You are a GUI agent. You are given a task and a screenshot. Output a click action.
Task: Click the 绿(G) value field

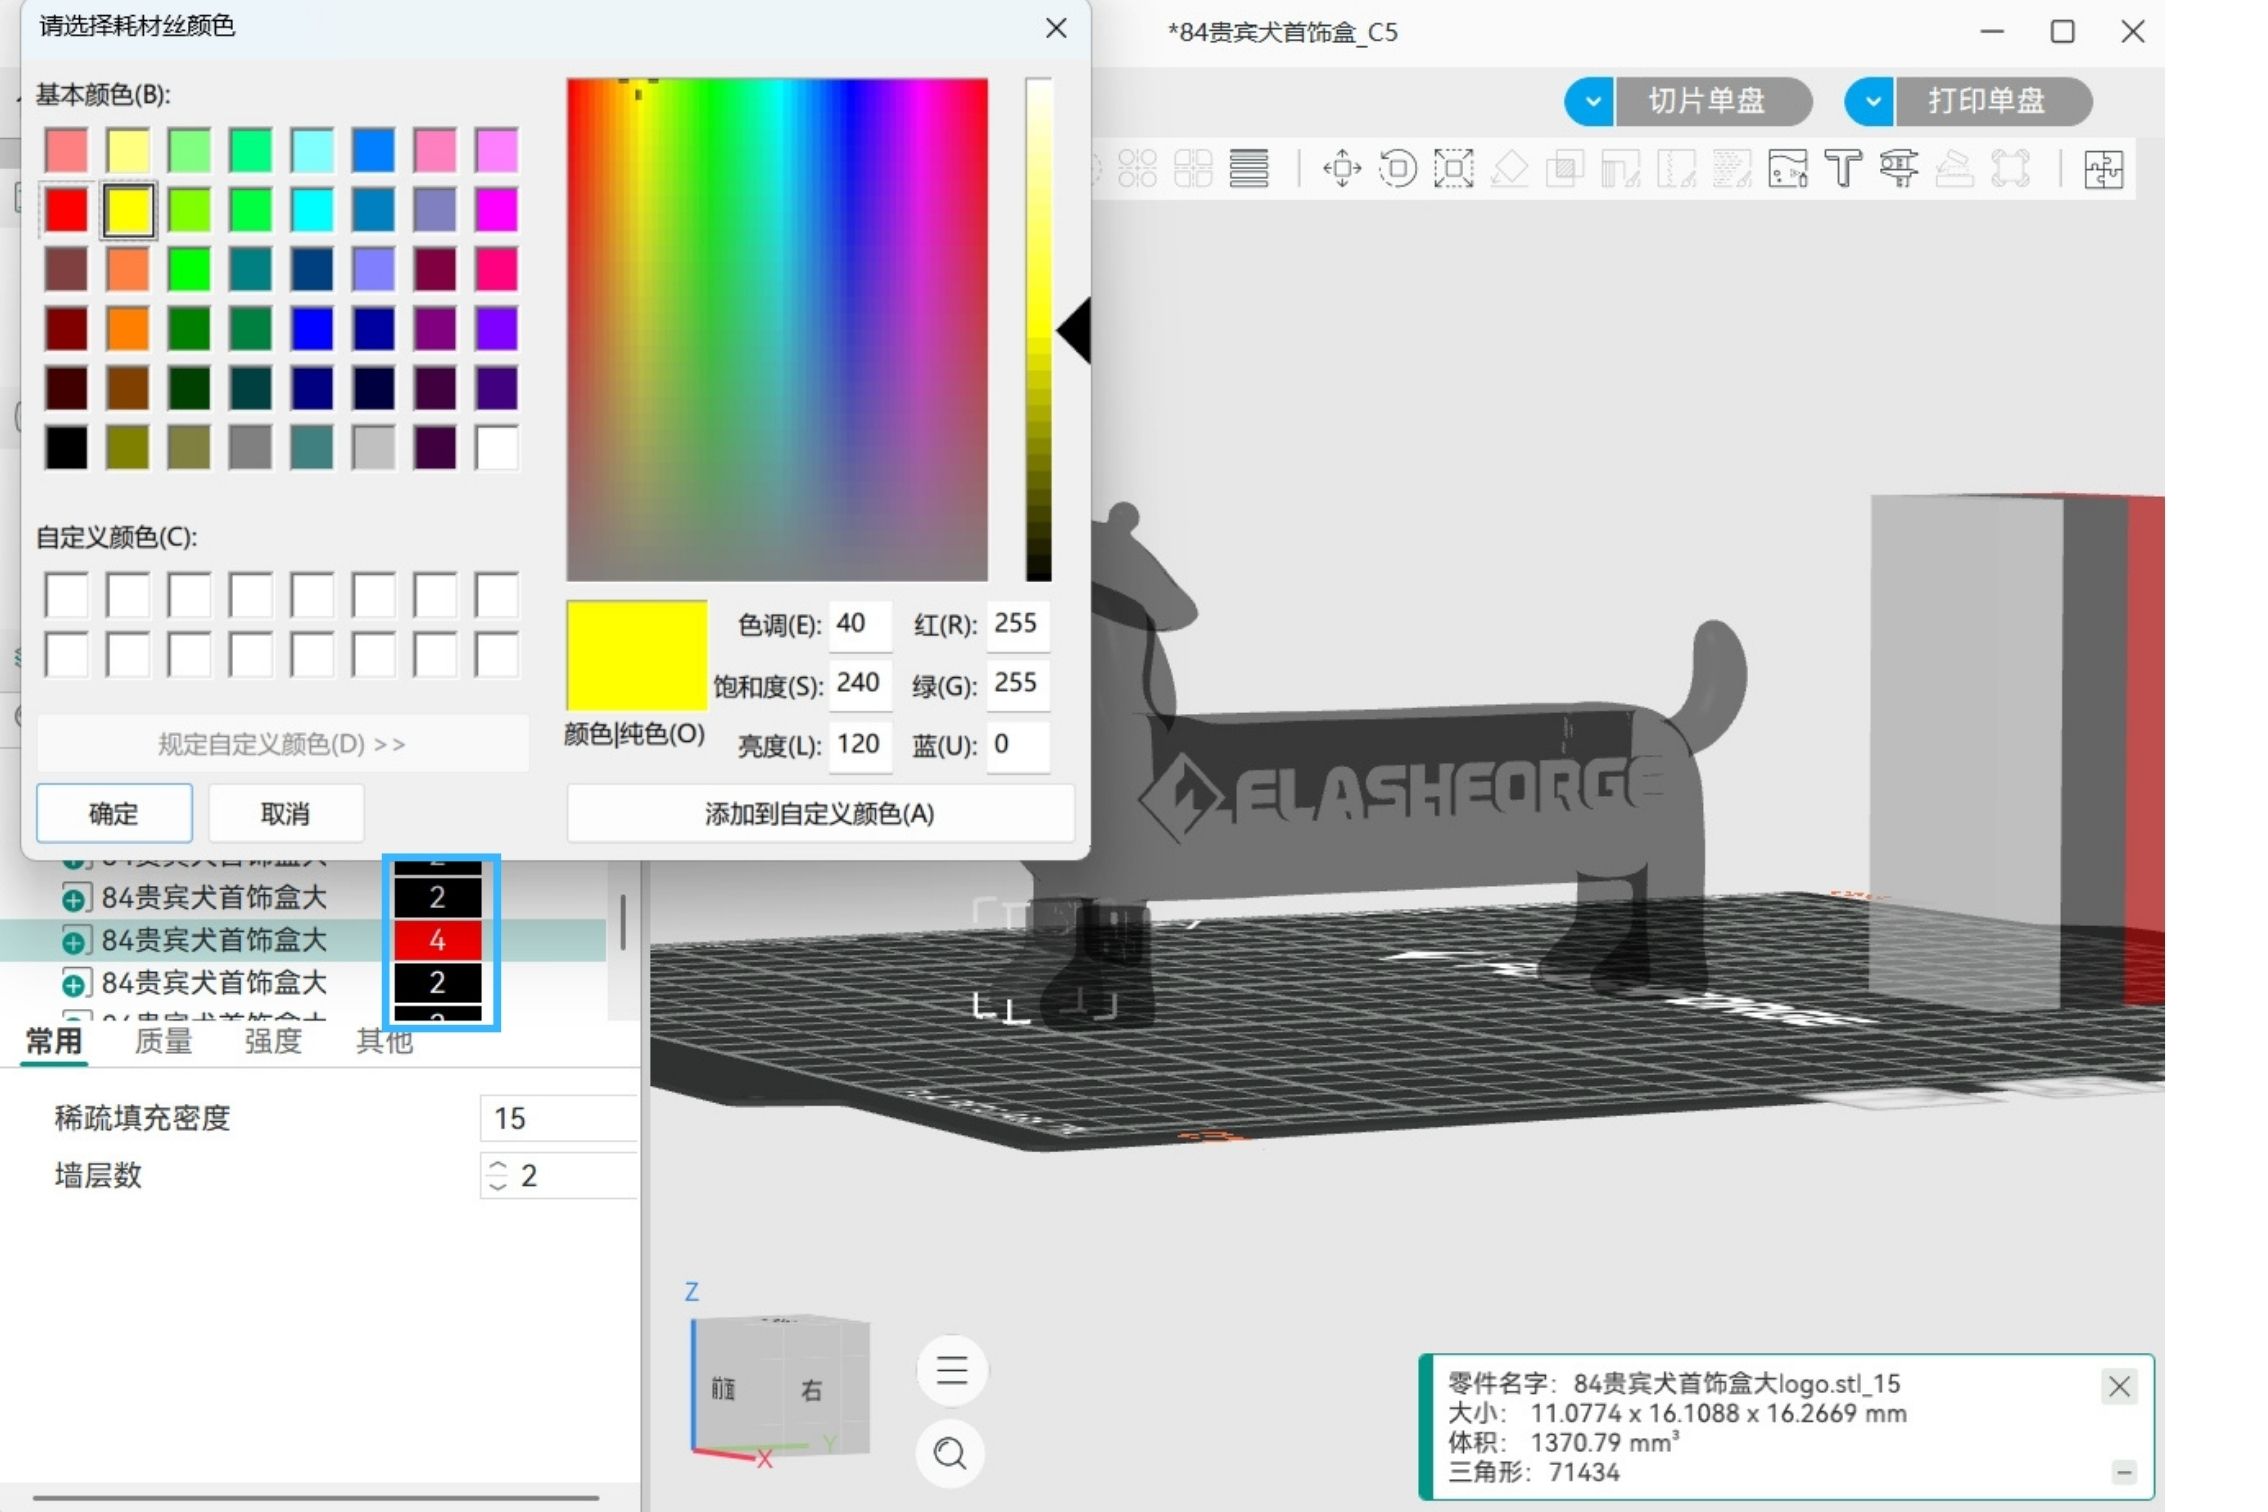pyautogui.click(x=1018, y=684)
